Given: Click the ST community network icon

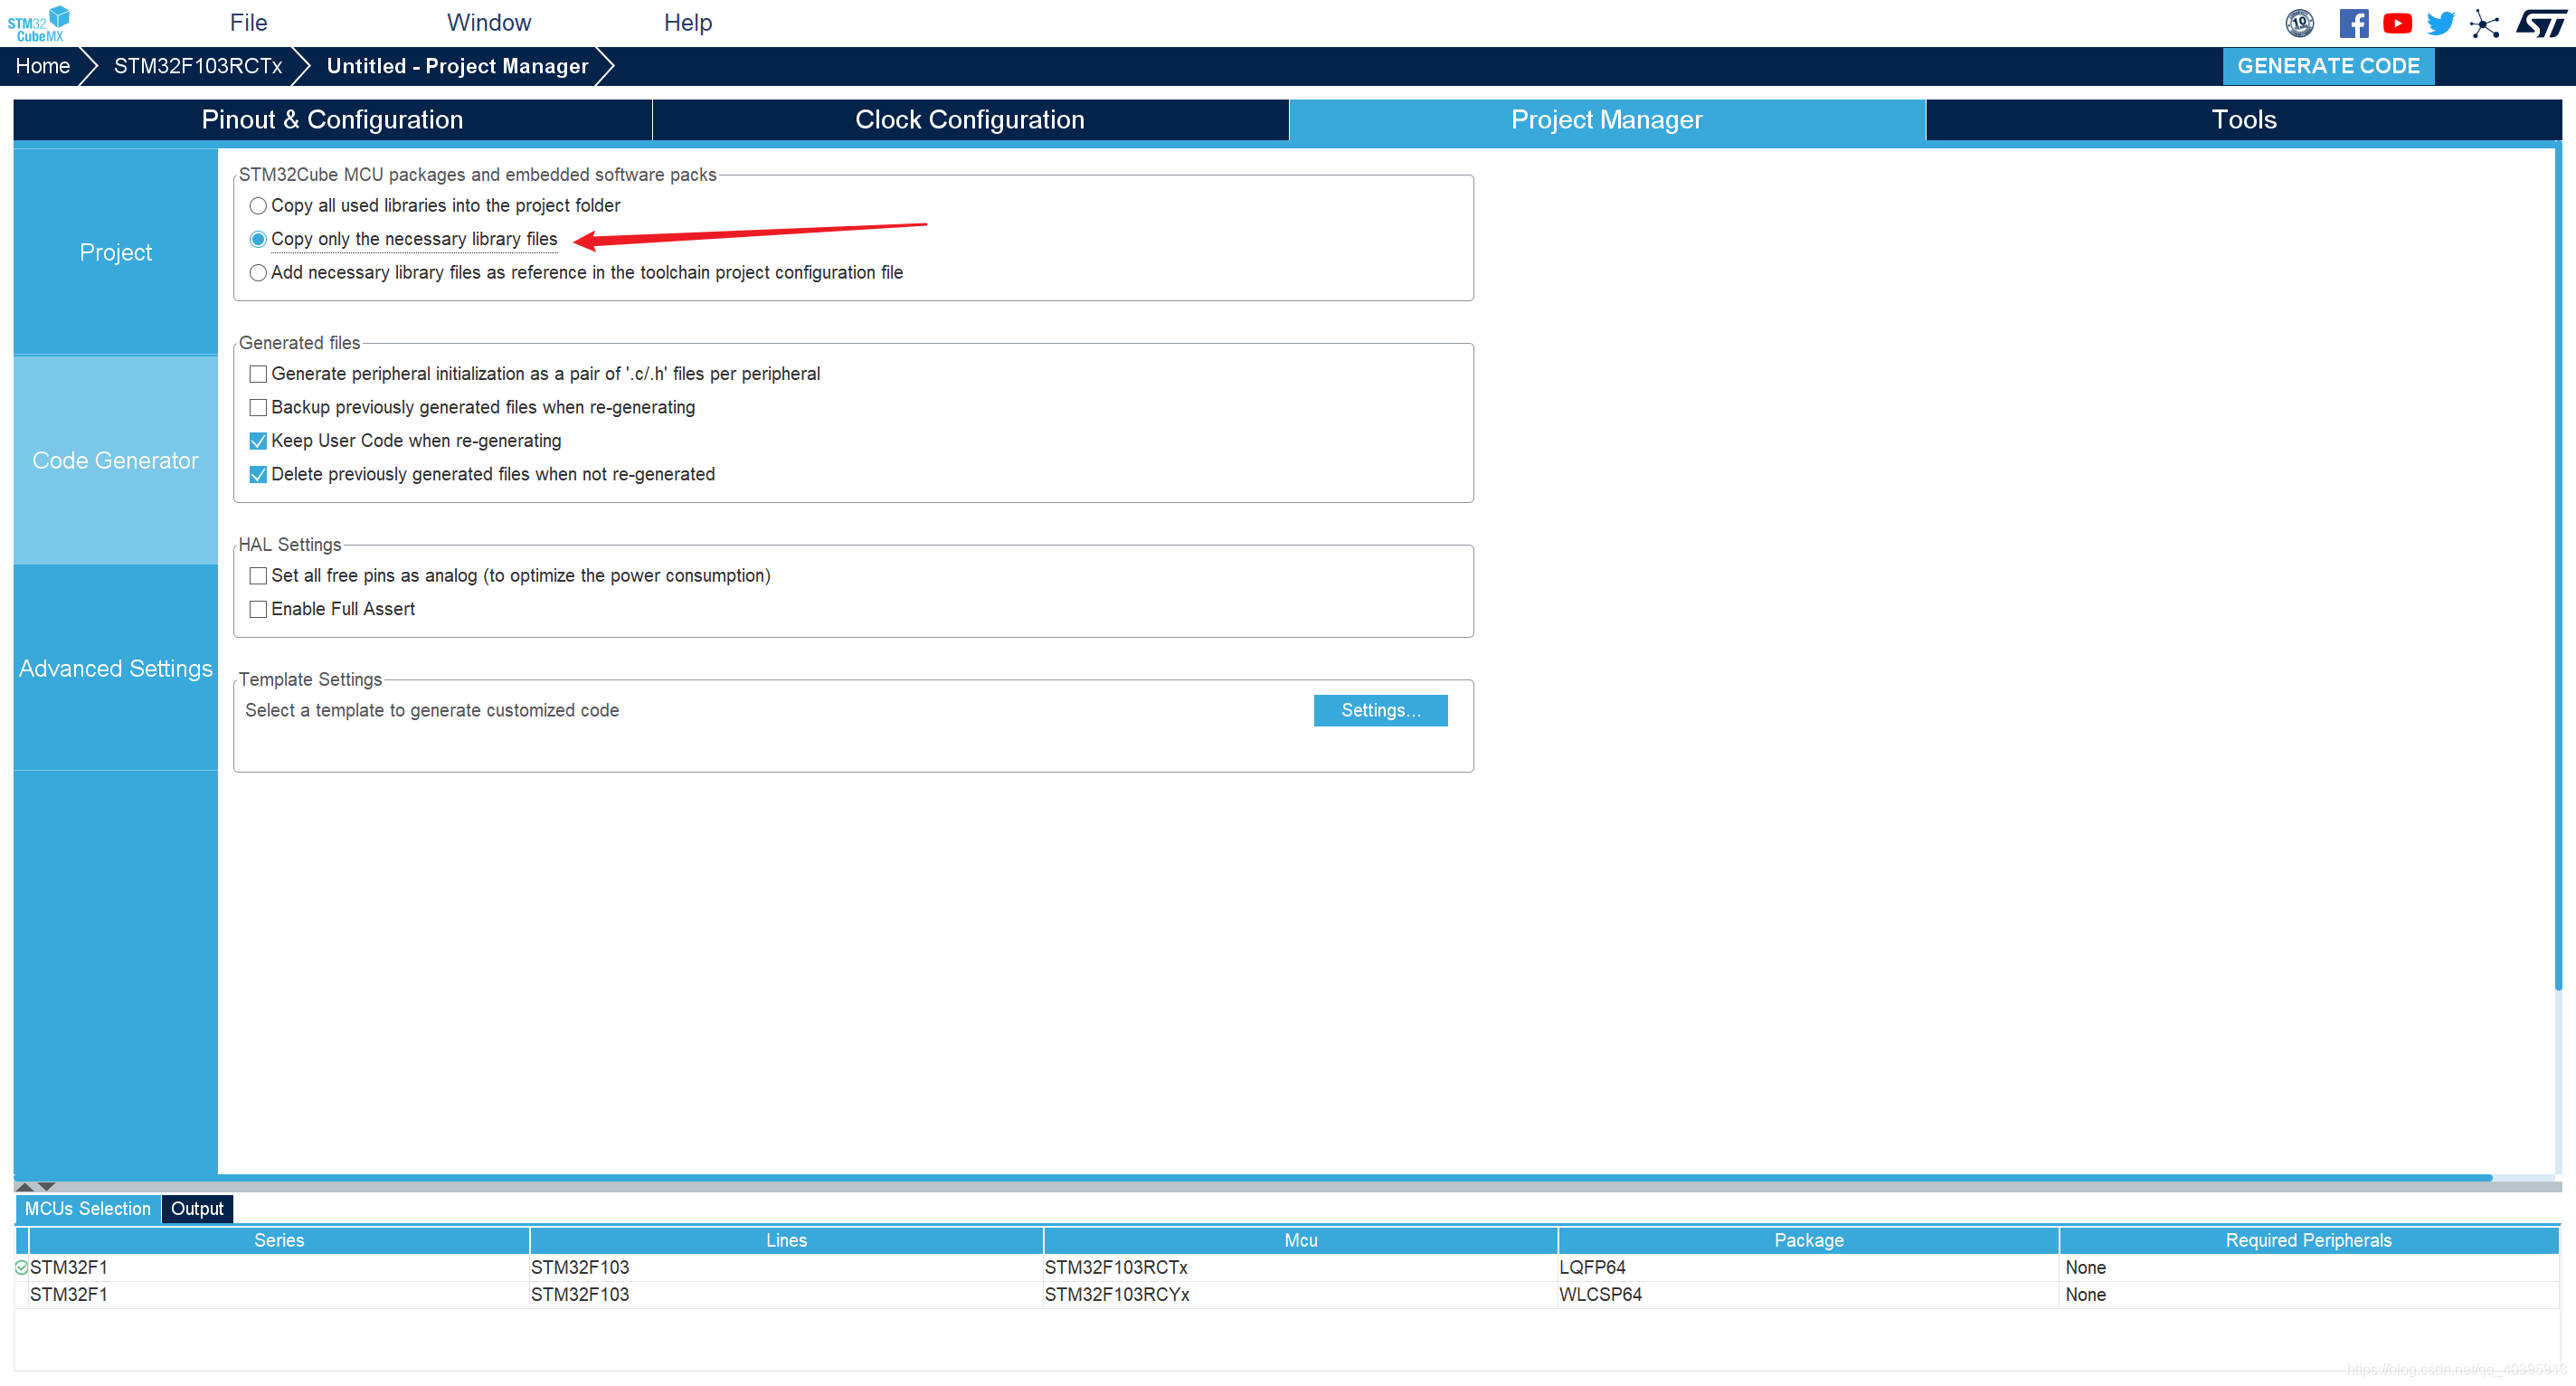Looking at the screenshot, I should point(2484,24).
